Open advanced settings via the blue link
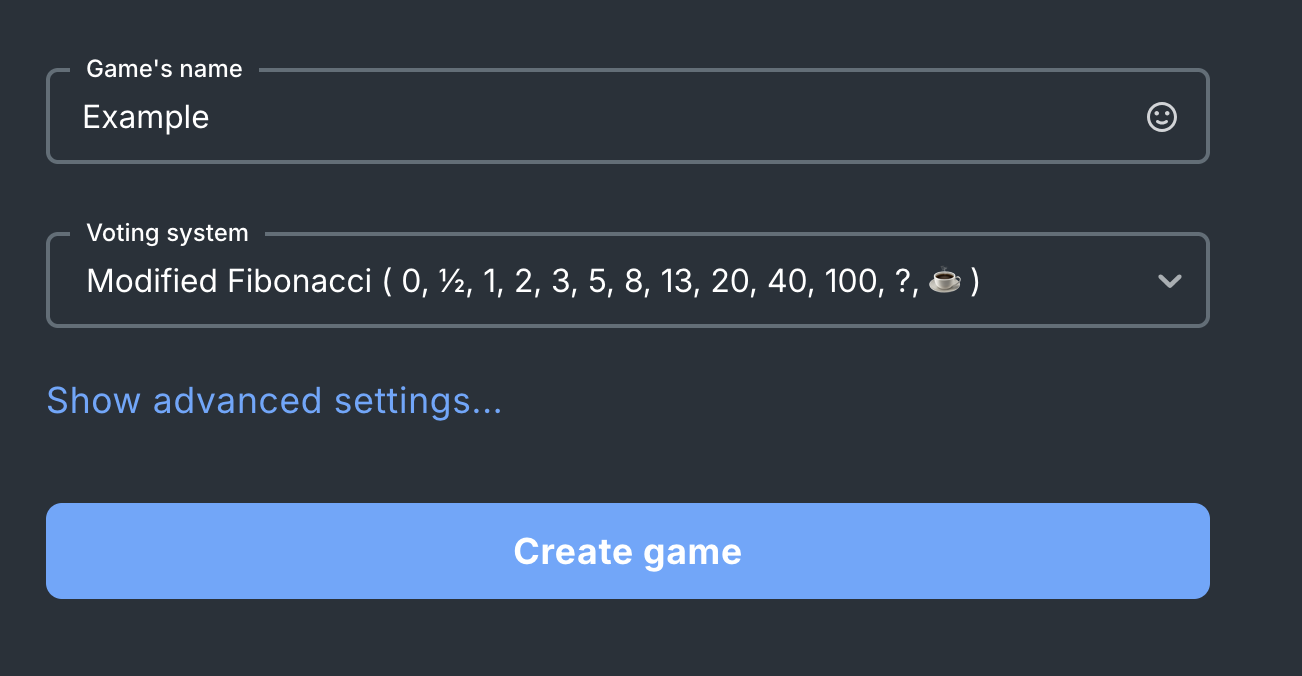 click(x=273, y=400)
